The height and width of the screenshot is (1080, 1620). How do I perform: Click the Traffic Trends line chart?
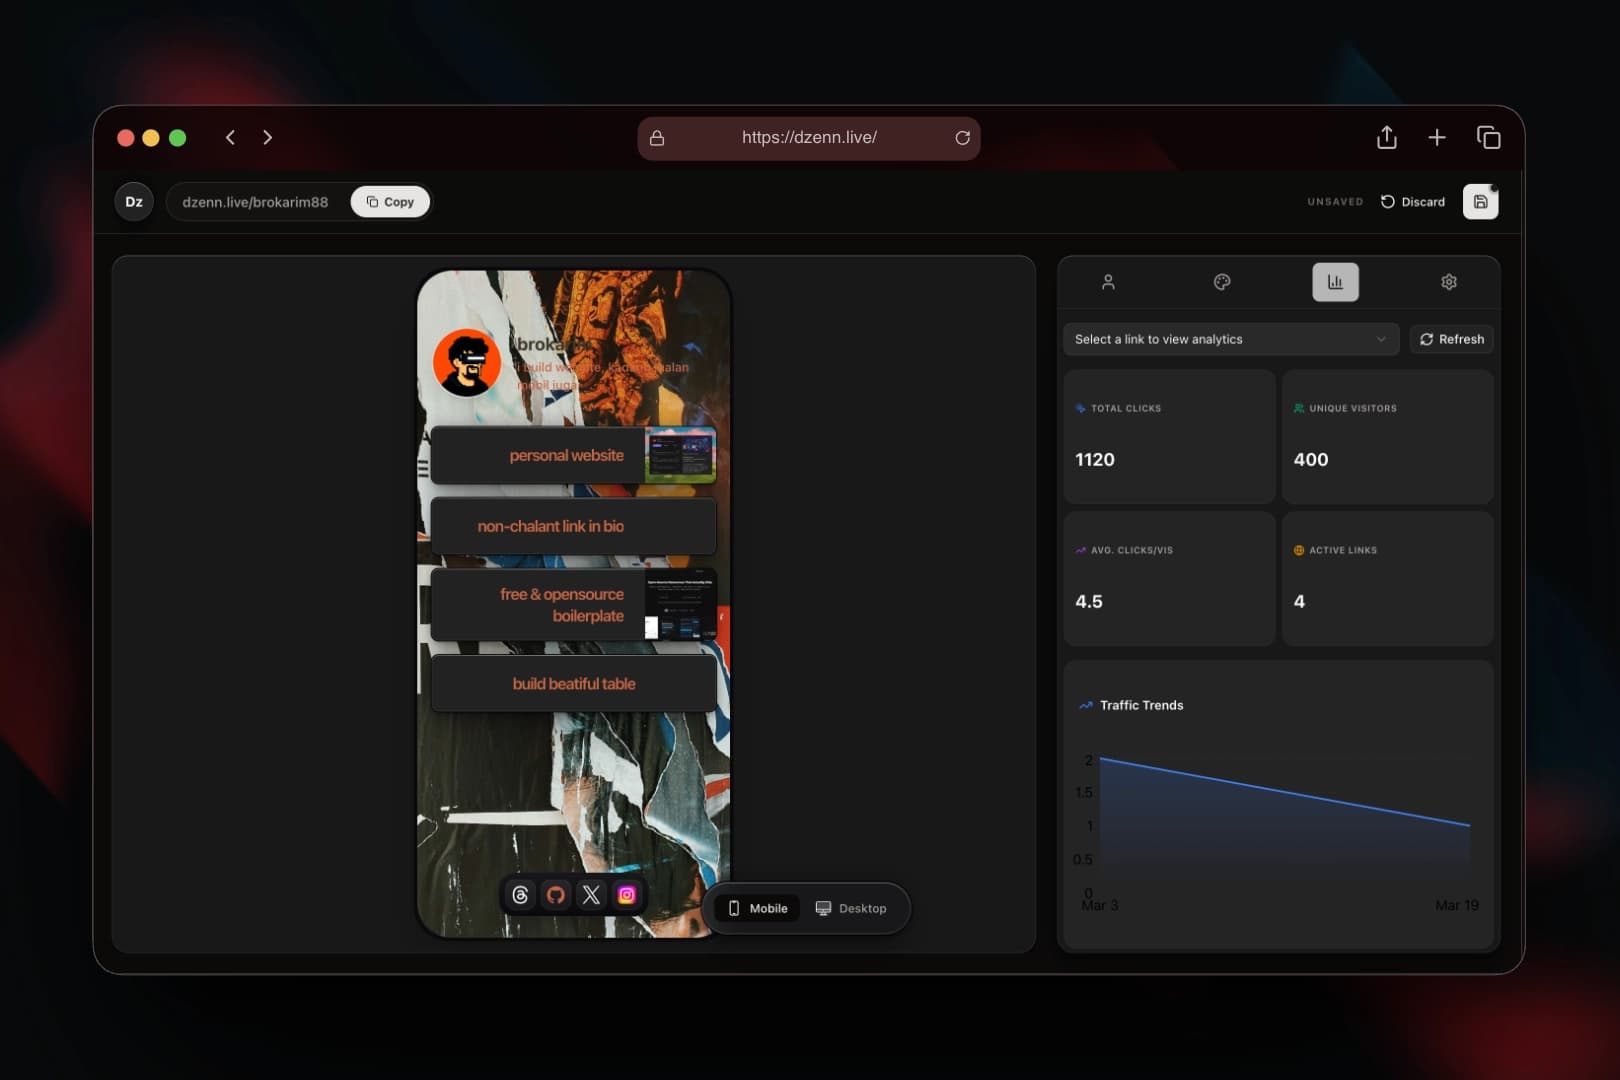click(1284, 825)
